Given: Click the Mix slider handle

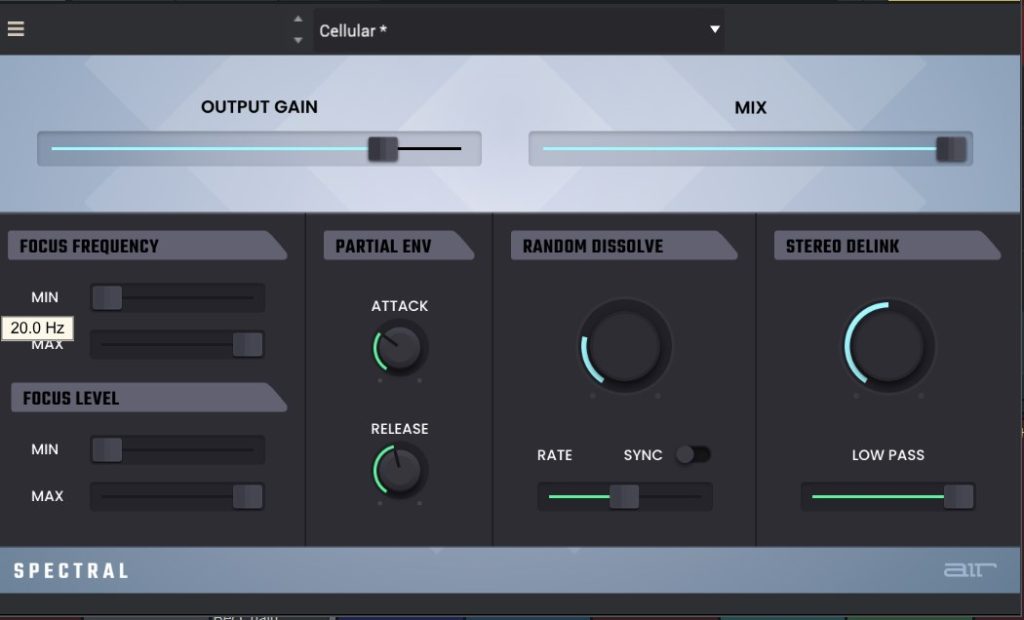Looking at the screenshot, I should pyautogui.click(x=950, y=149).
